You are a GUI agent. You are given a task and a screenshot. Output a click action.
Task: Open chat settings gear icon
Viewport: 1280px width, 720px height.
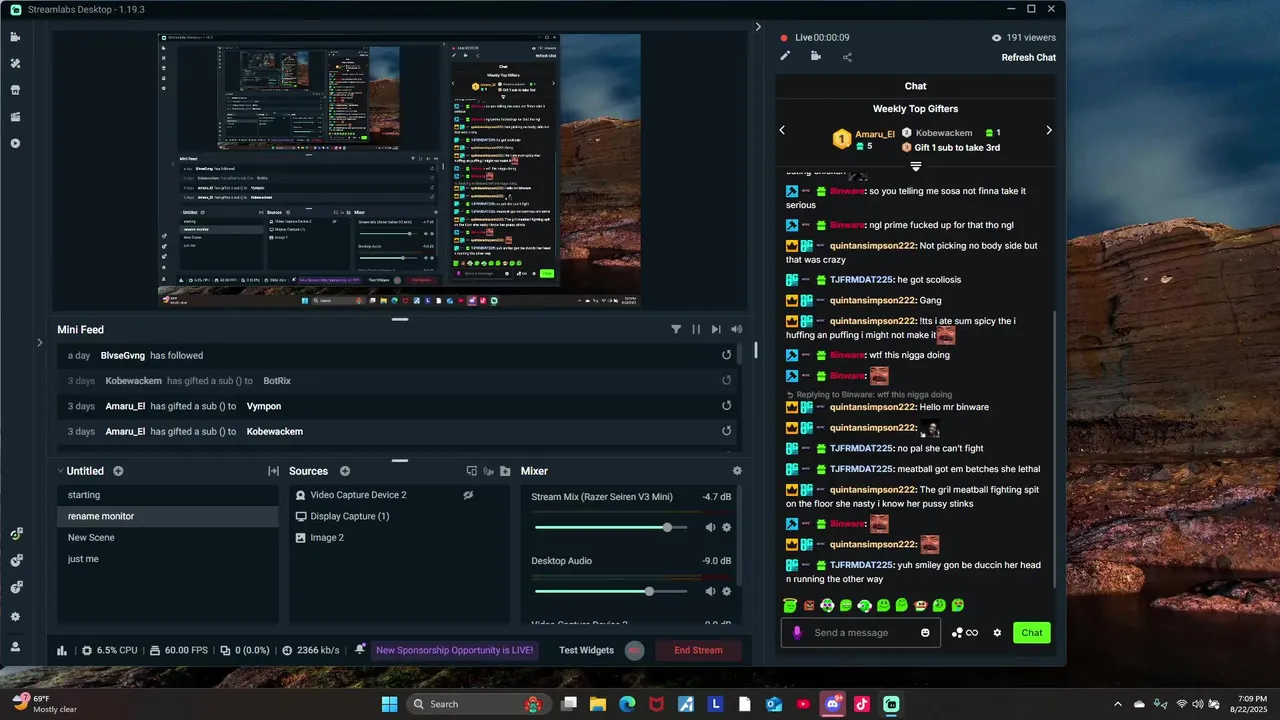pos(997,633)
